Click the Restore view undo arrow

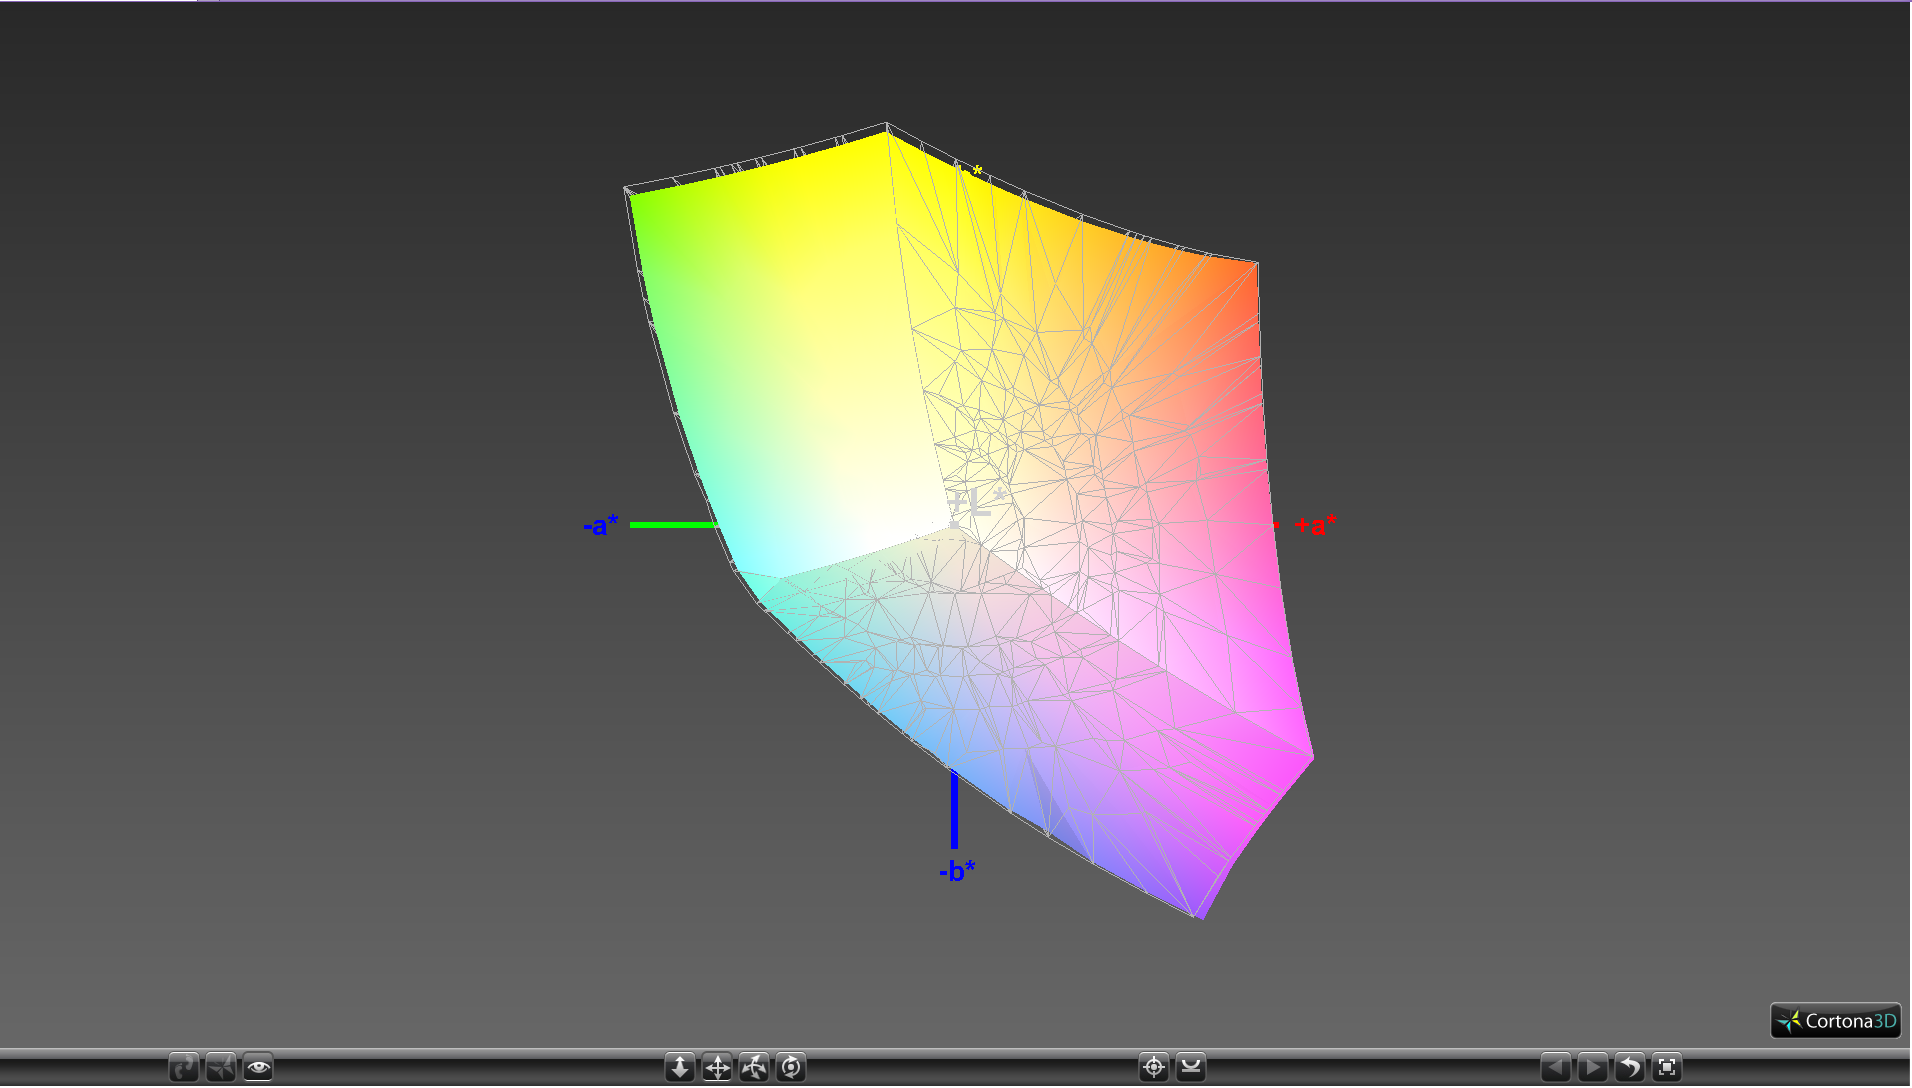pyautogui.click(x=1630, y=1068)
